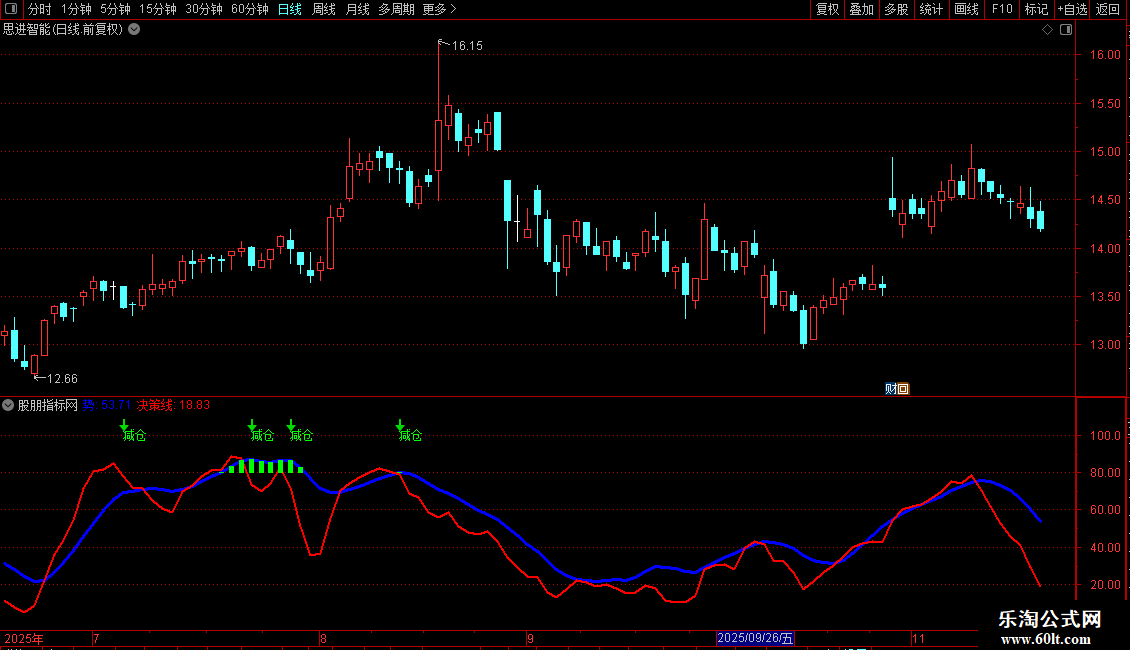Image resolution: width=1130 pixels, height=650 pixels.
Task: Switch to 月线 monthly chart
Action: [357, 9]
